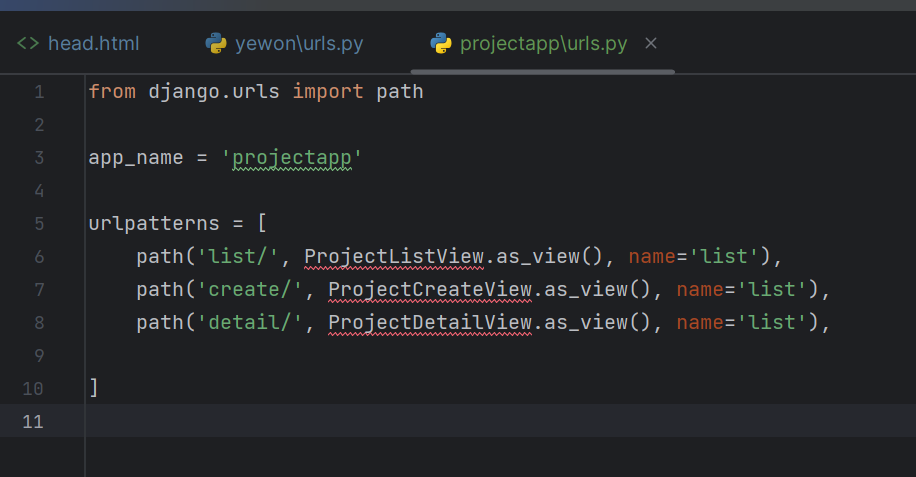Place the cursor on empty line 11
Viewport: 916px width, 477px height.
500,421
